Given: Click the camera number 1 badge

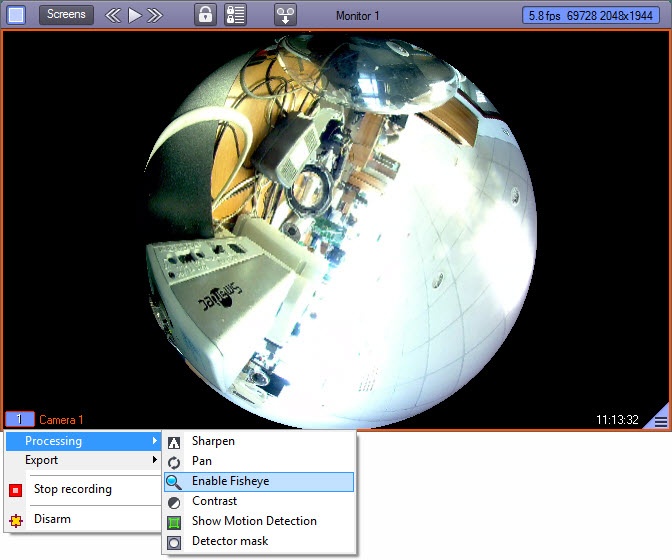Looking at the screenshot, I should pos(19,420).
